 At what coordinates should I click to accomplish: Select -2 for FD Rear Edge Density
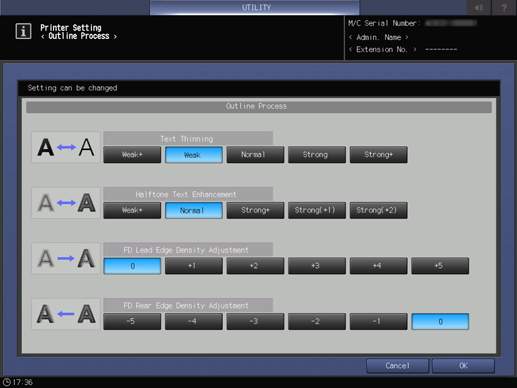point(317,321)
